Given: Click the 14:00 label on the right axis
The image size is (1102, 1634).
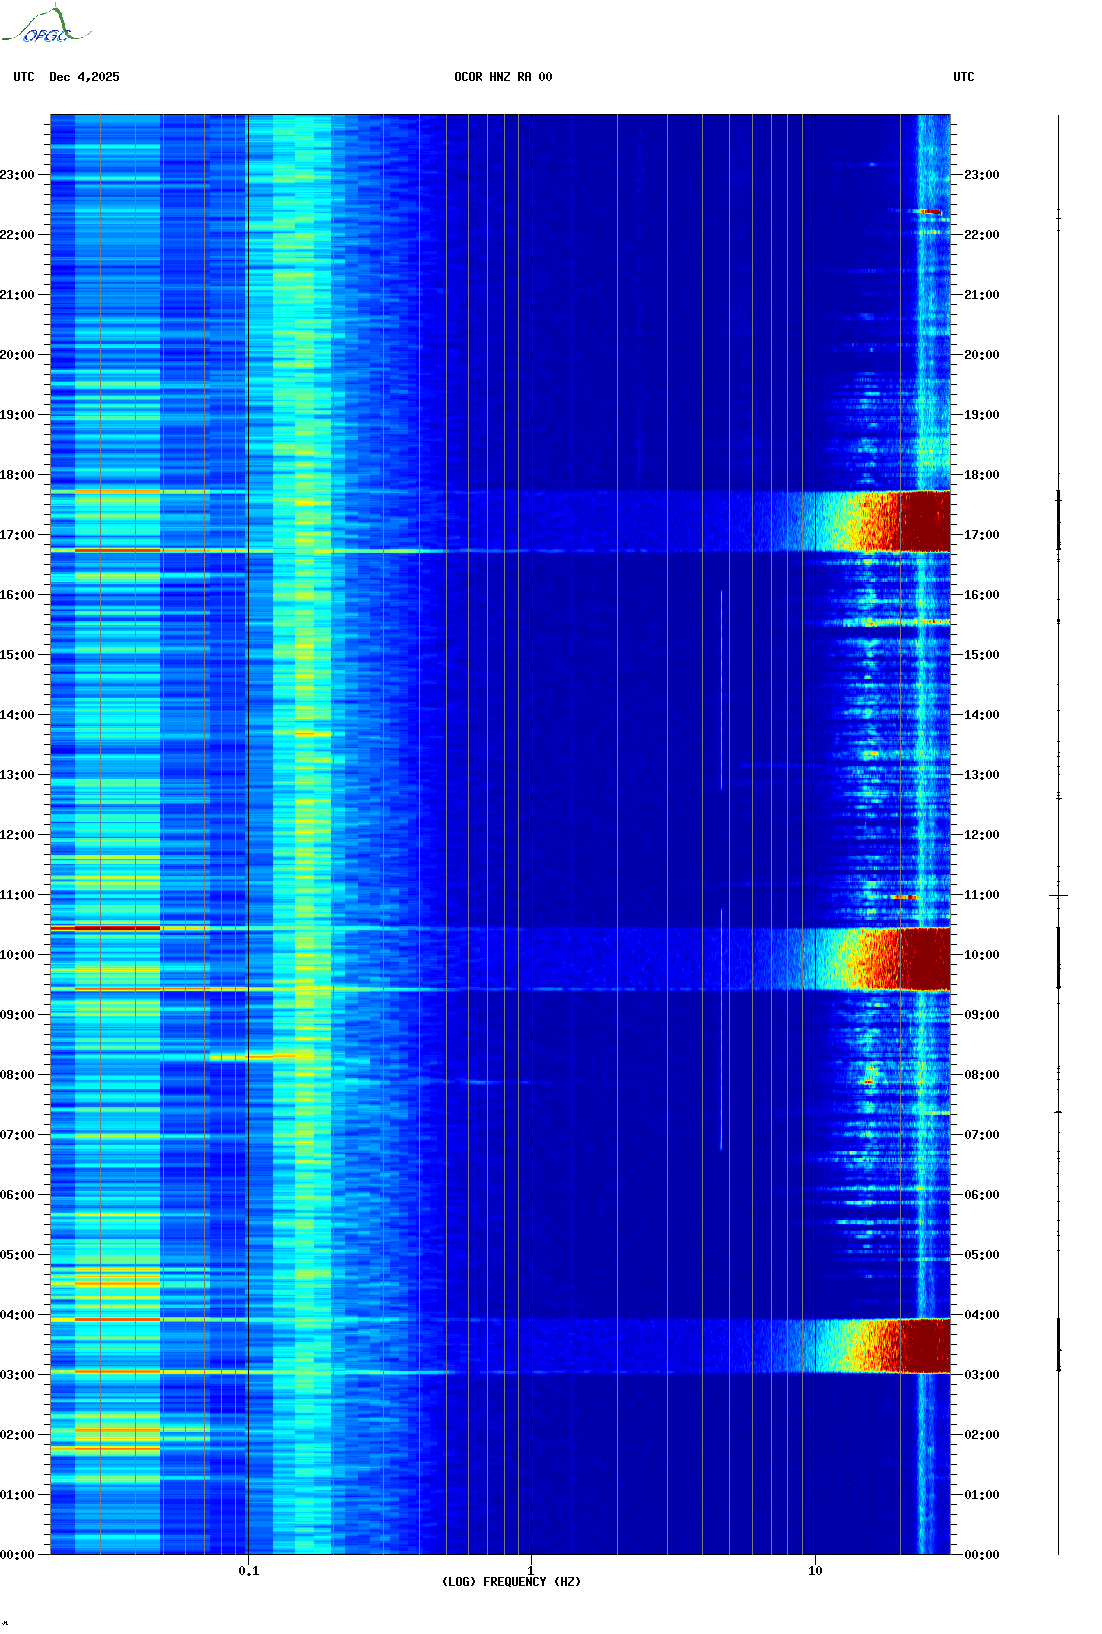Looking at the screenshot, I should click(x=982, y=715).
